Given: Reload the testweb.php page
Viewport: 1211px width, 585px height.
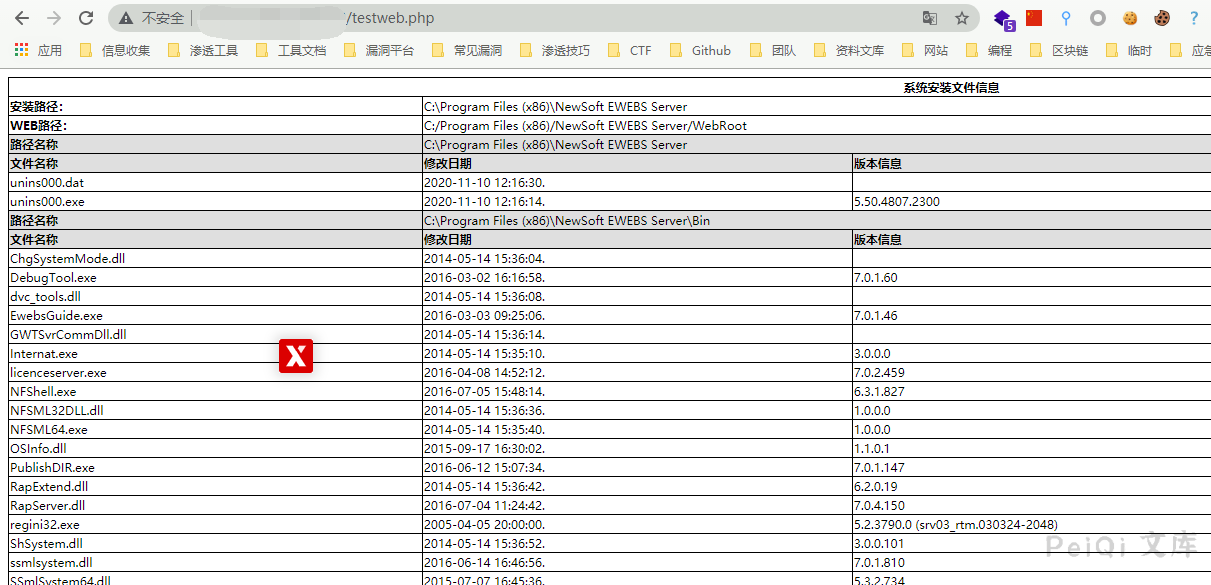Looking at the screenshot, I should (86, 18).
